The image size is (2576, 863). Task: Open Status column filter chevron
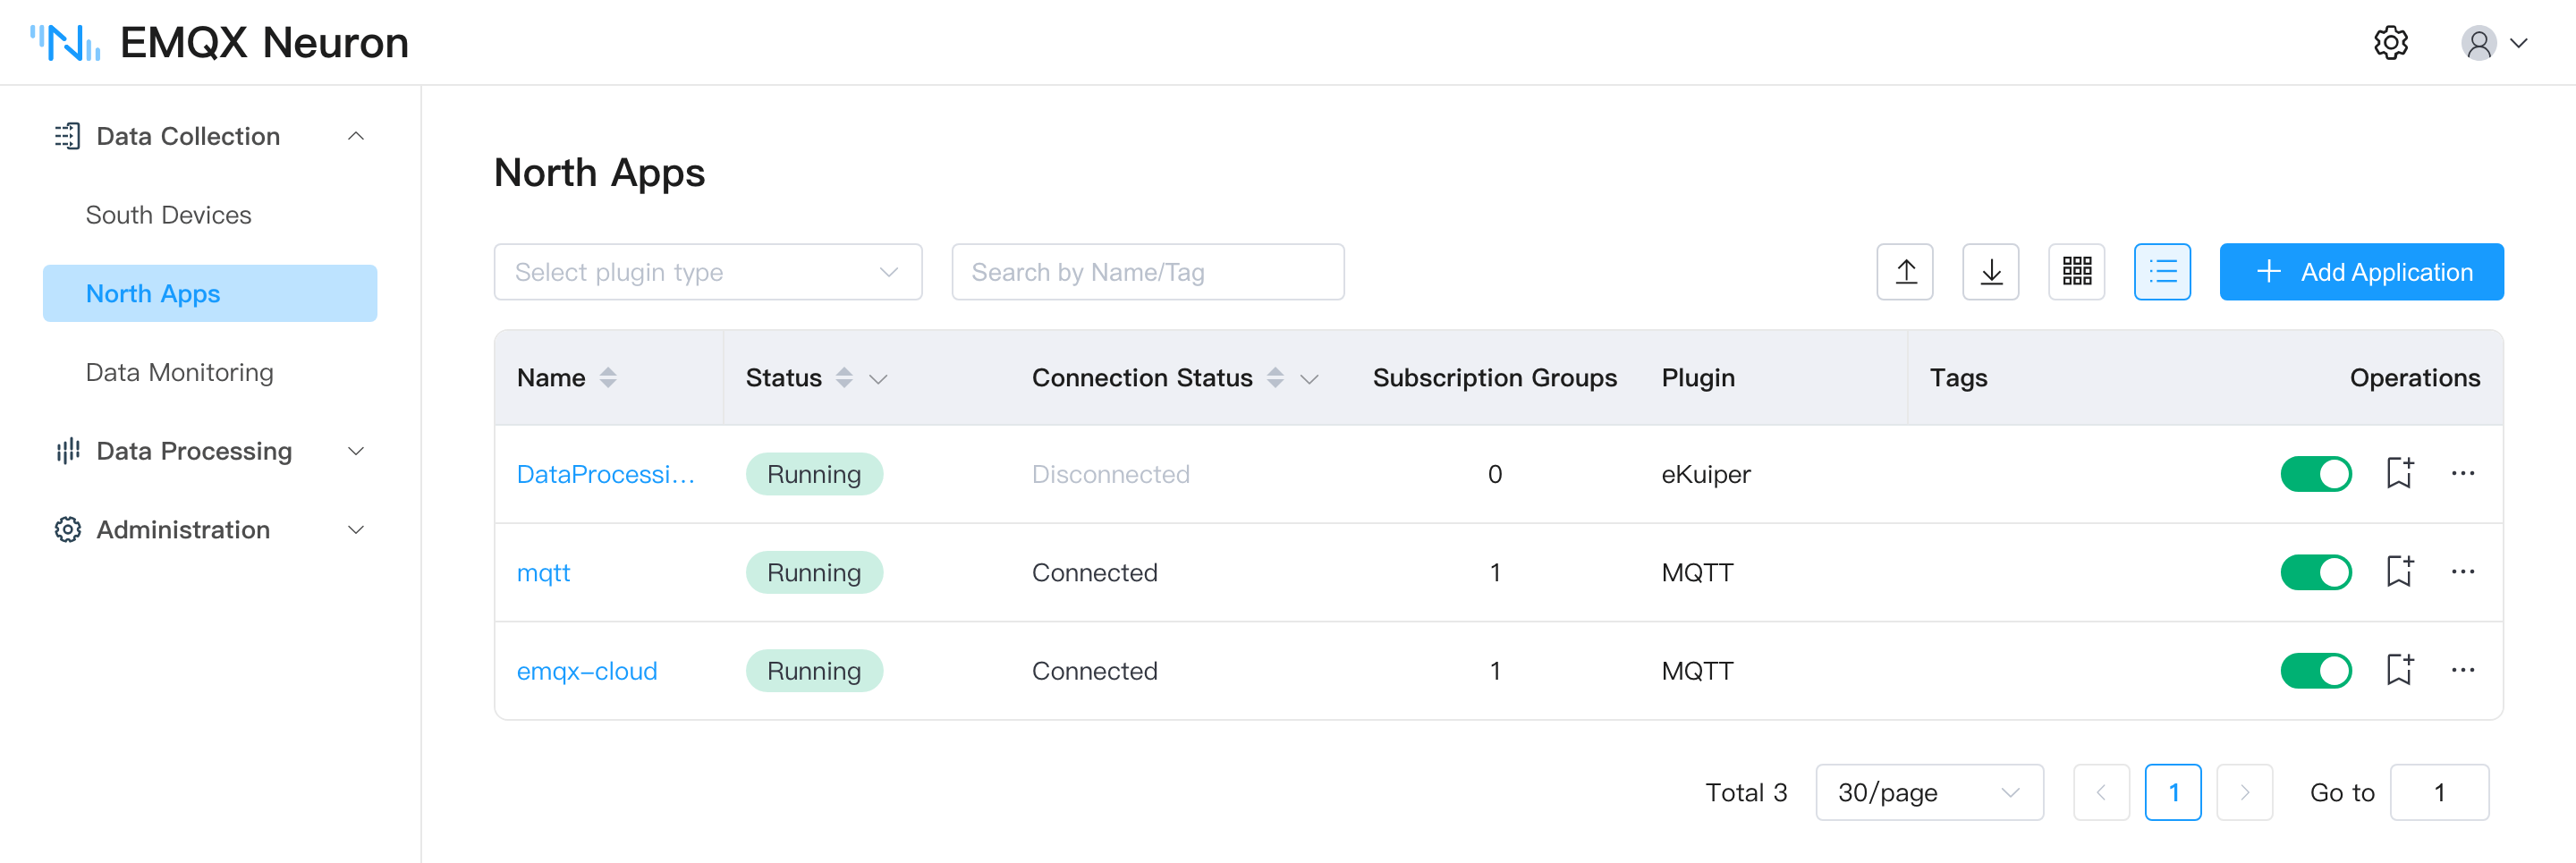(x=878, y=379)
